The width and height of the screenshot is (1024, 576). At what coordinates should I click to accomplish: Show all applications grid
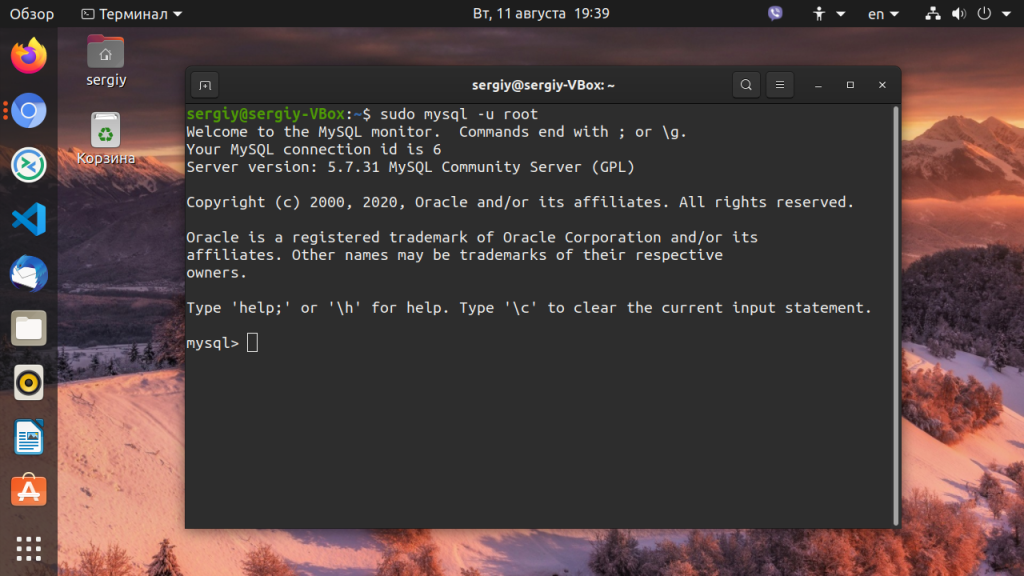pyautogui.click(x=29, y=549)
